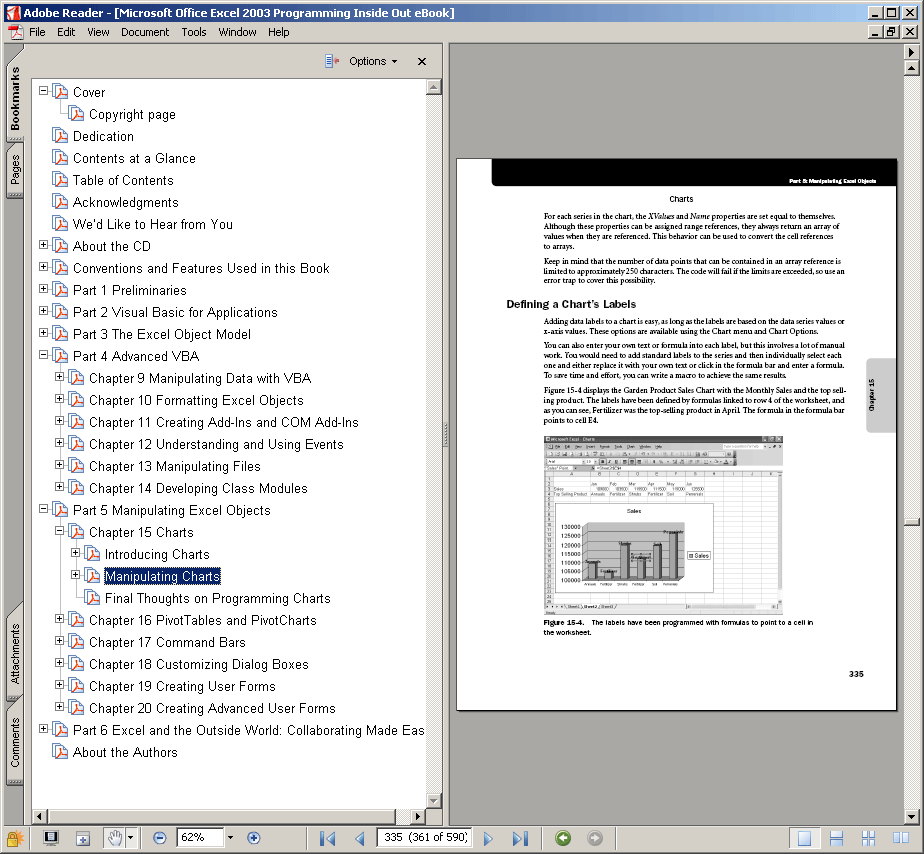Collapse Part 4 Advanced VBA
924x854 pixels.
(44, 355)
